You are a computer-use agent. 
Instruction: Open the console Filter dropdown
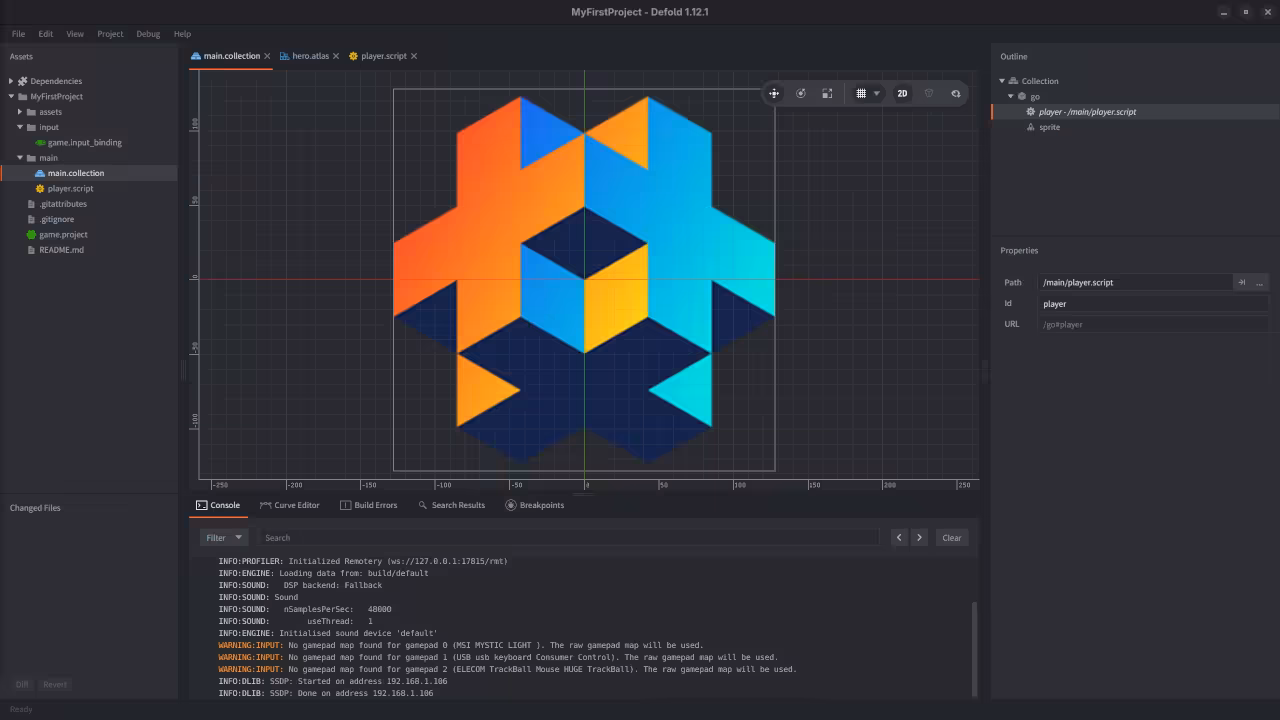point(222,537)
